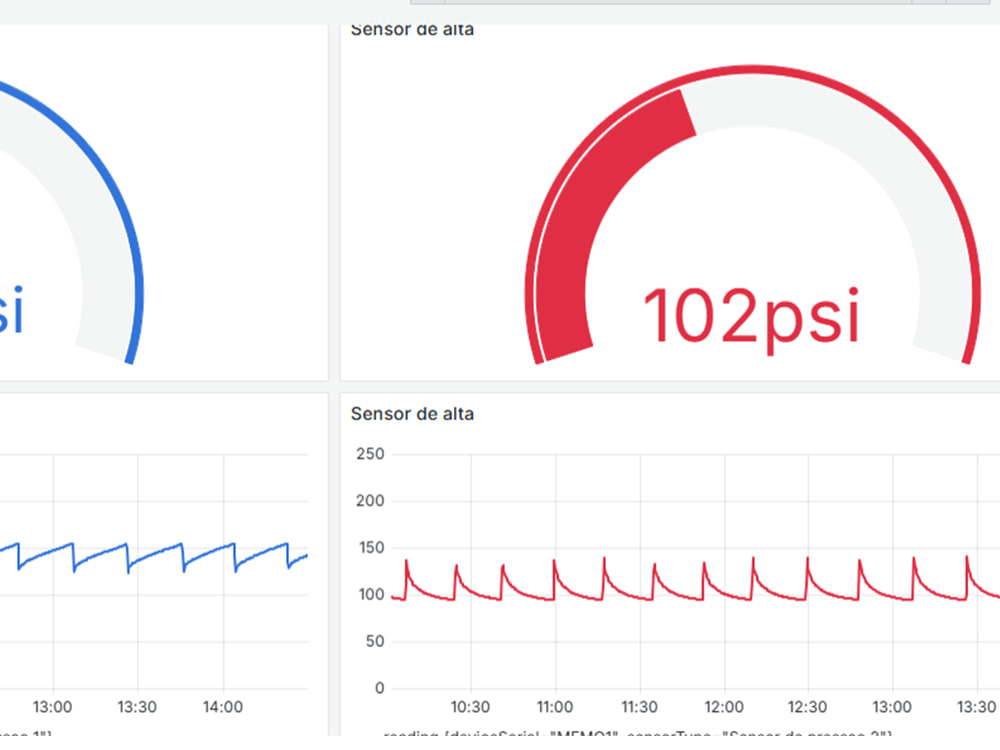Select the 50 y-axis label
The height and width of the screenshot is (750, 1000).
coord(375,641)
